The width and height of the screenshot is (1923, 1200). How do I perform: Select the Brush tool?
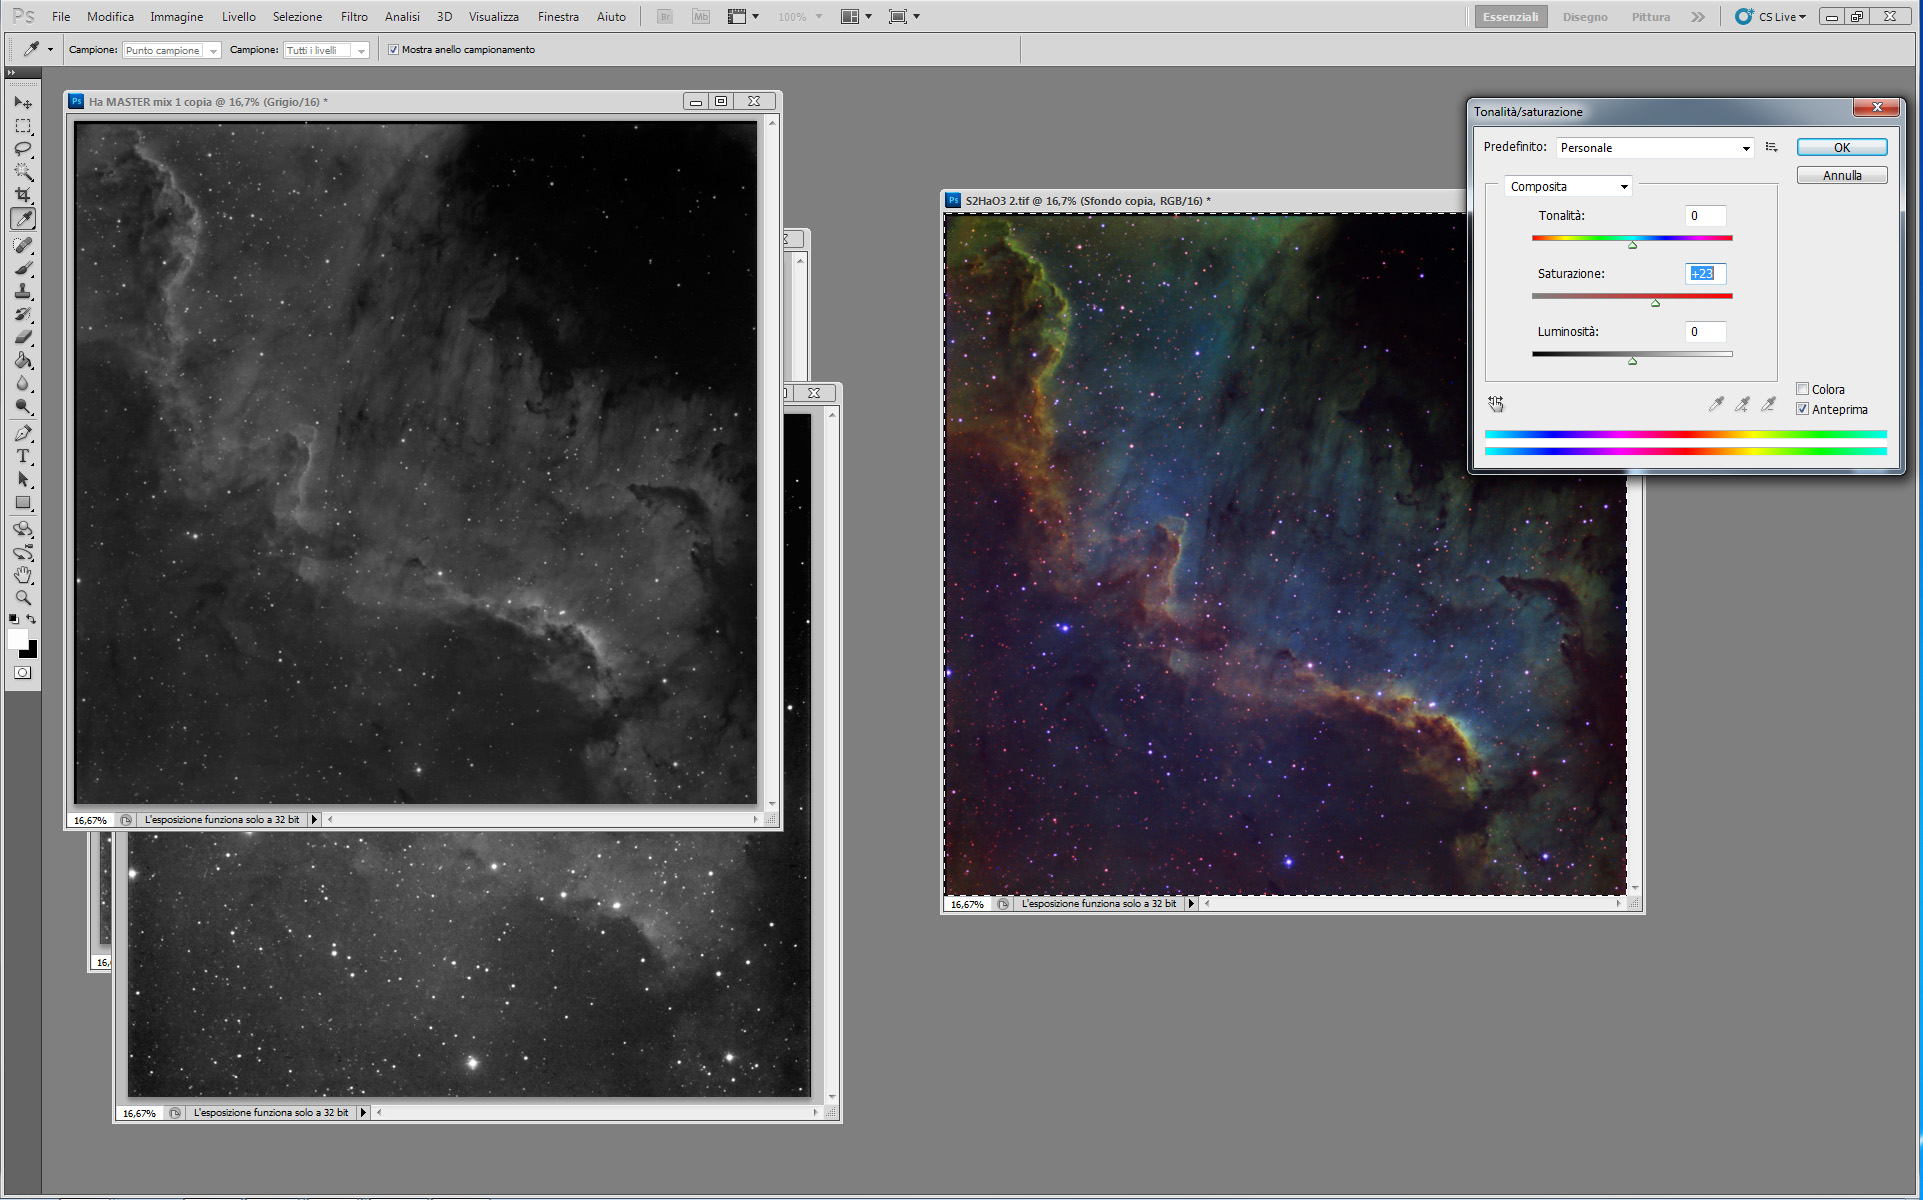pos(23,268)
